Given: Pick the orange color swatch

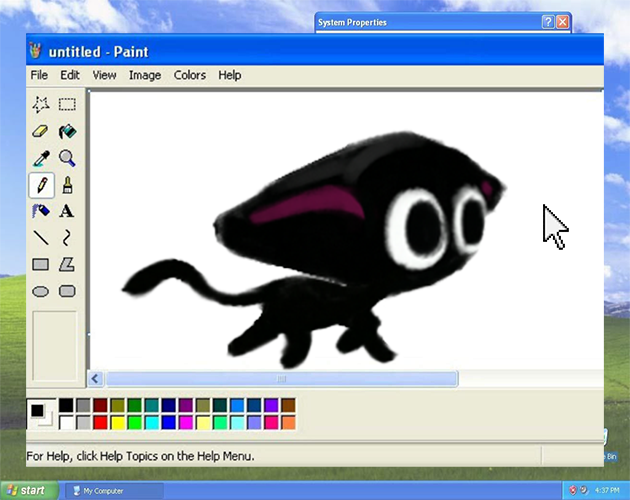Looking at the screenshot, I should tap(288, 422).
